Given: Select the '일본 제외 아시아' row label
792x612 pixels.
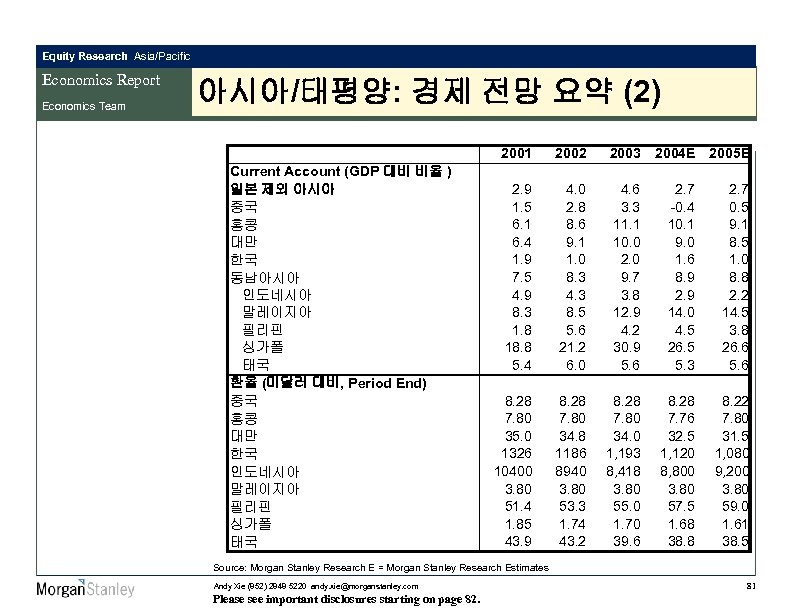Looking at the screenshot, I should pos(282,189).
